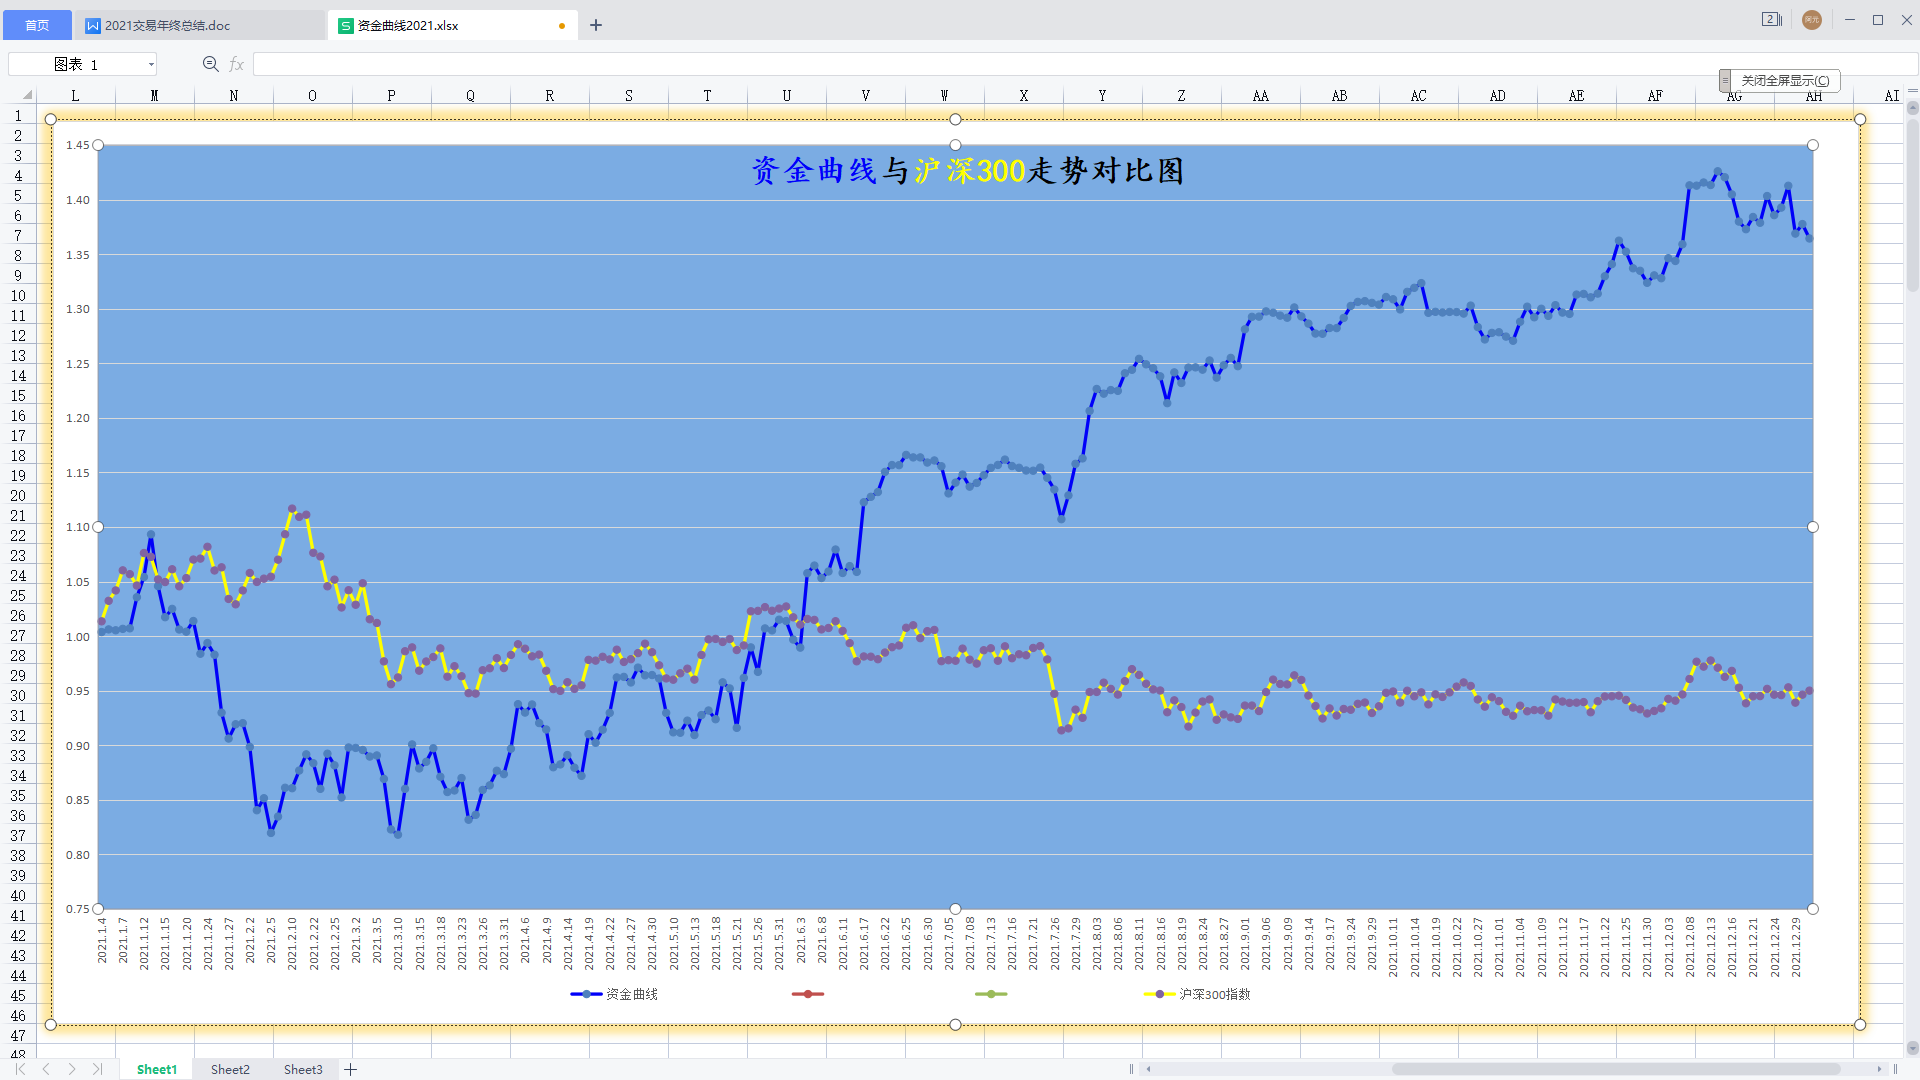Click select-all corner triangle of grid
1920x1080 pixels.
point(27,95)
